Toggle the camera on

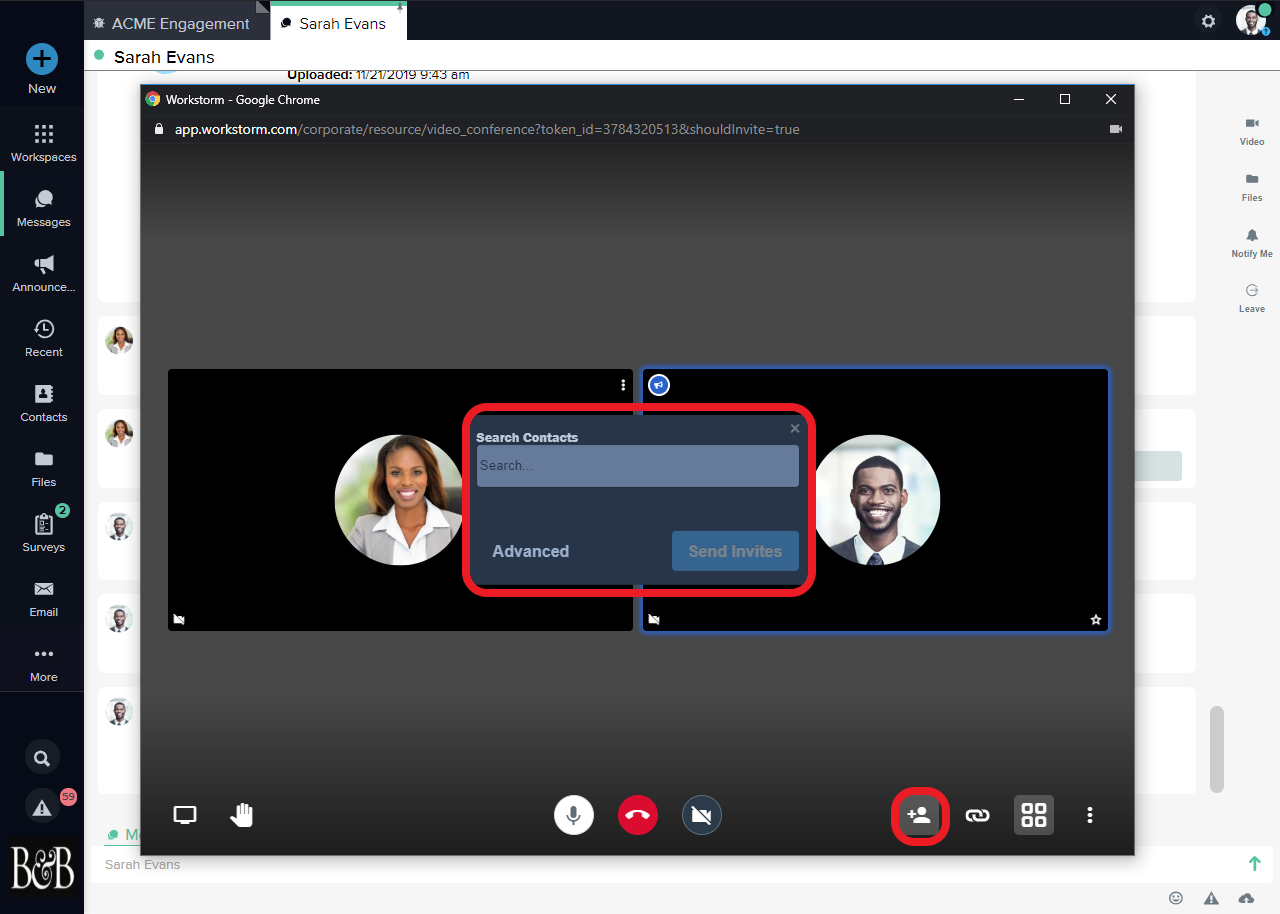(702, 815)
